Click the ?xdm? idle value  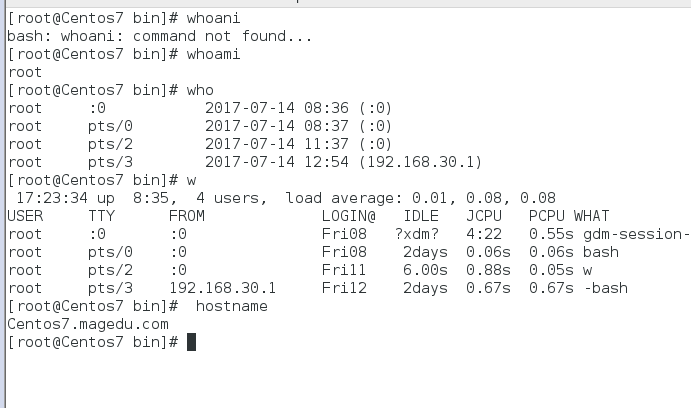(416, 234)
